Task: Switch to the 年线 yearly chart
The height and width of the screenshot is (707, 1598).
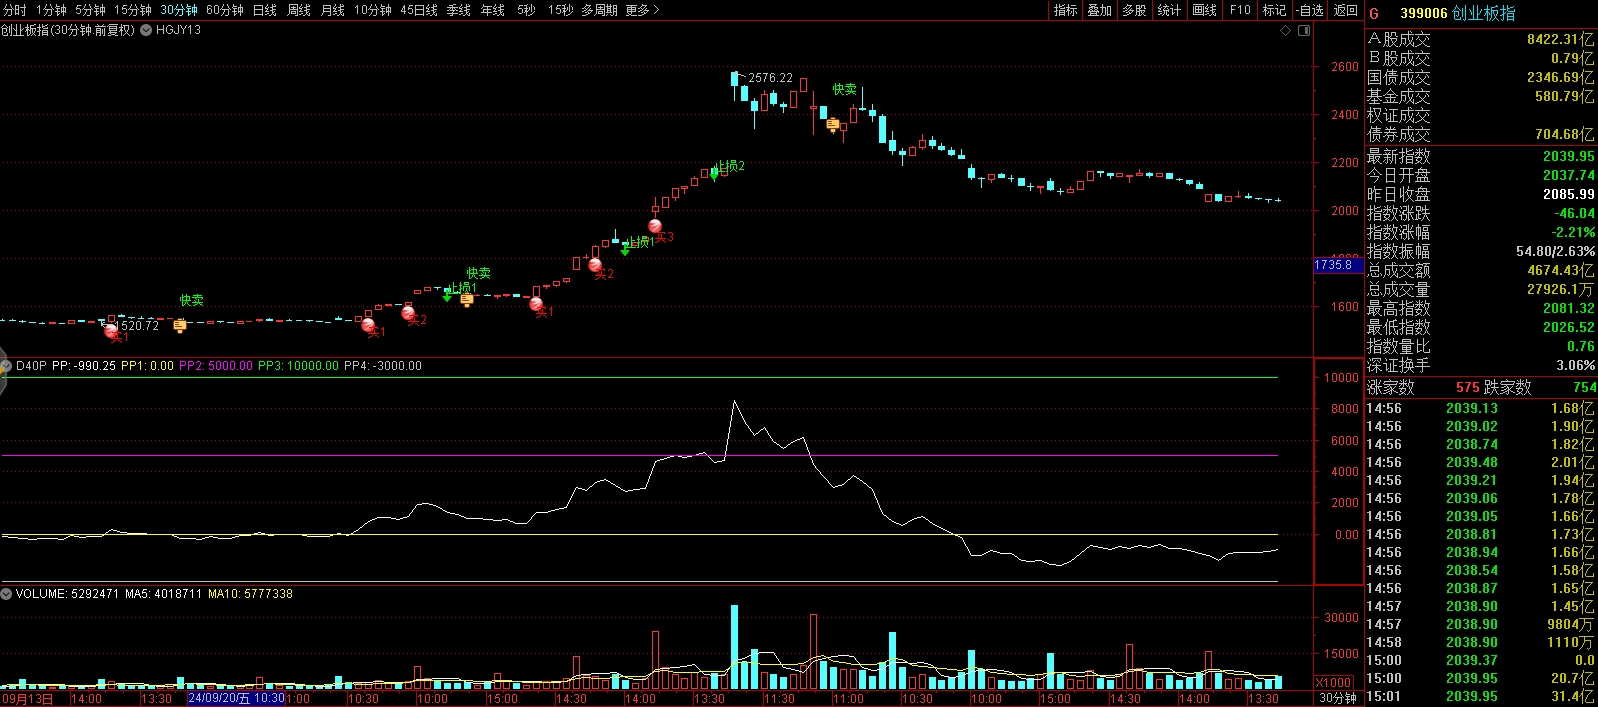Action: 493,10
